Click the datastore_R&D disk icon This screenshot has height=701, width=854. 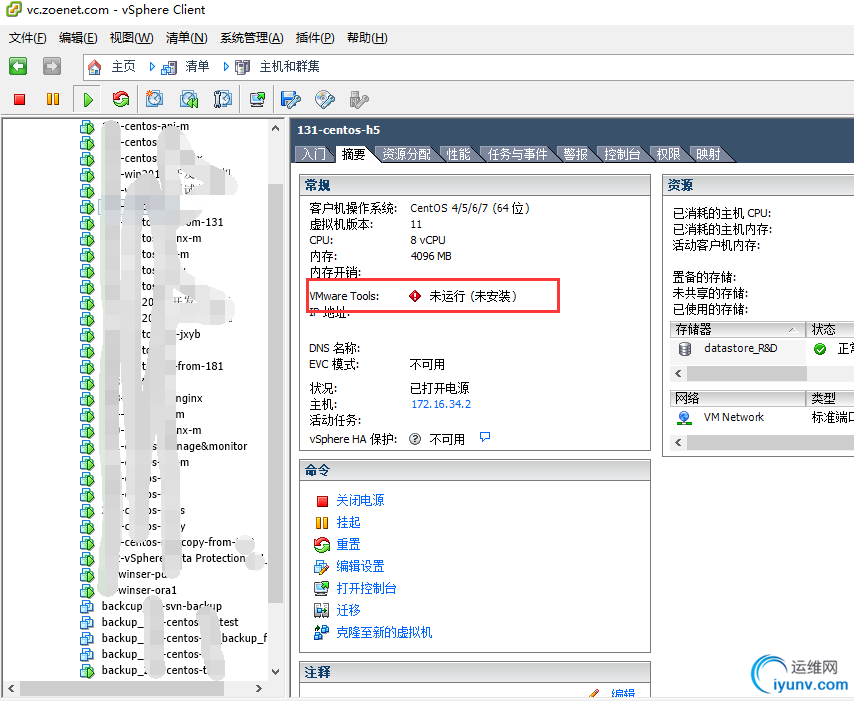685,349
